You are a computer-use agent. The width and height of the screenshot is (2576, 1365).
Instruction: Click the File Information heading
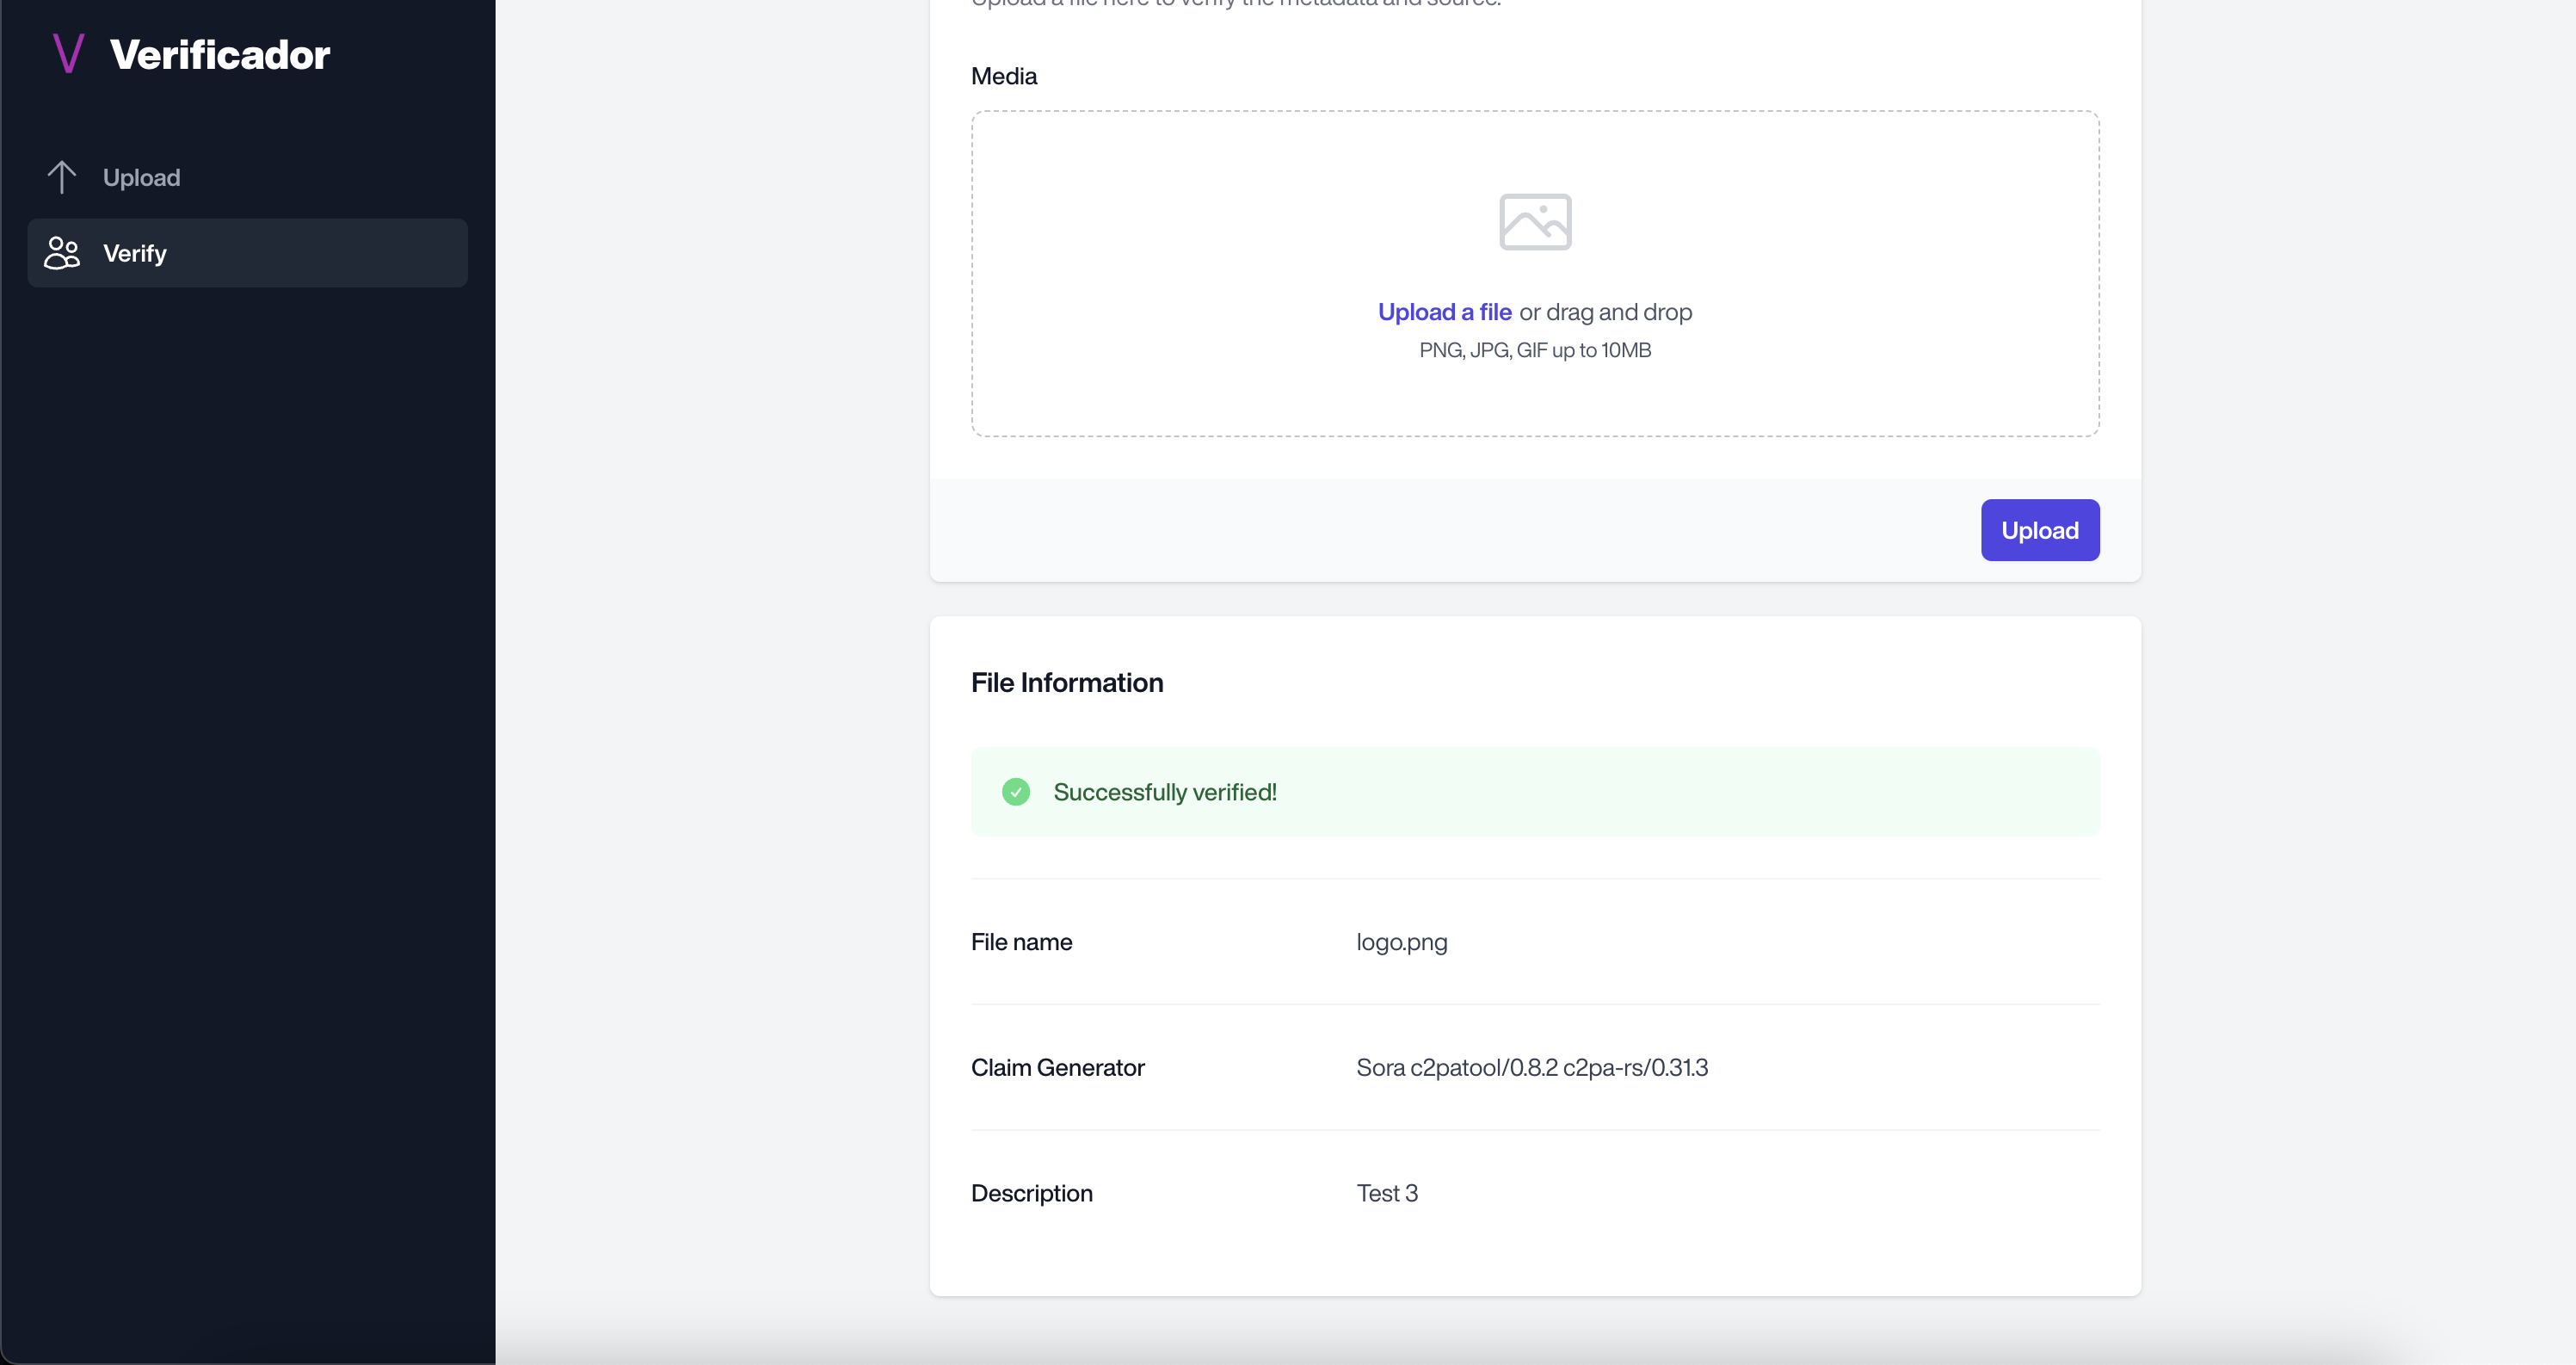1067,683
